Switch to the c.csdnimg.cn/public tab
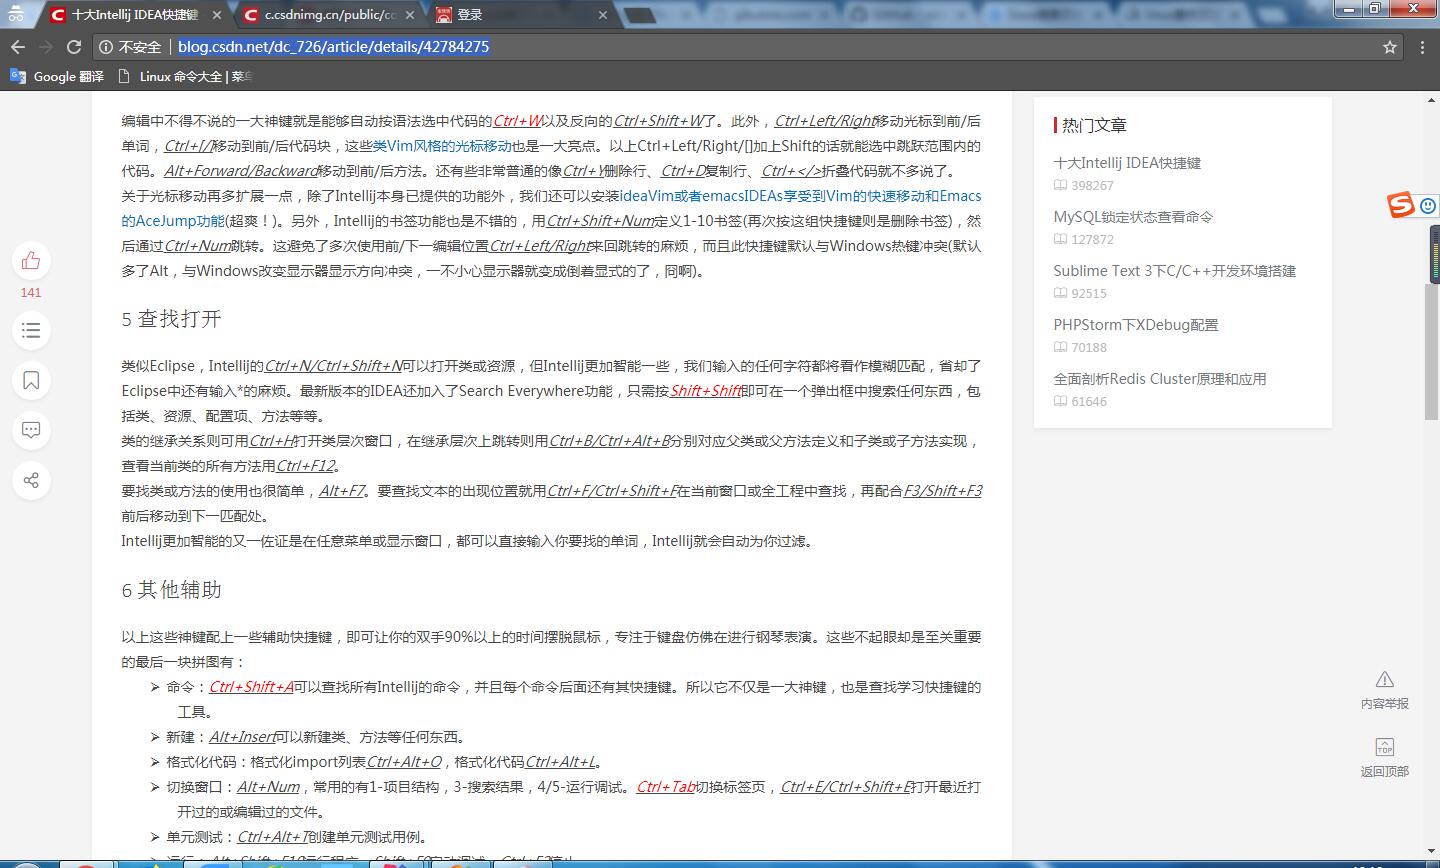 tap(330, 15)
